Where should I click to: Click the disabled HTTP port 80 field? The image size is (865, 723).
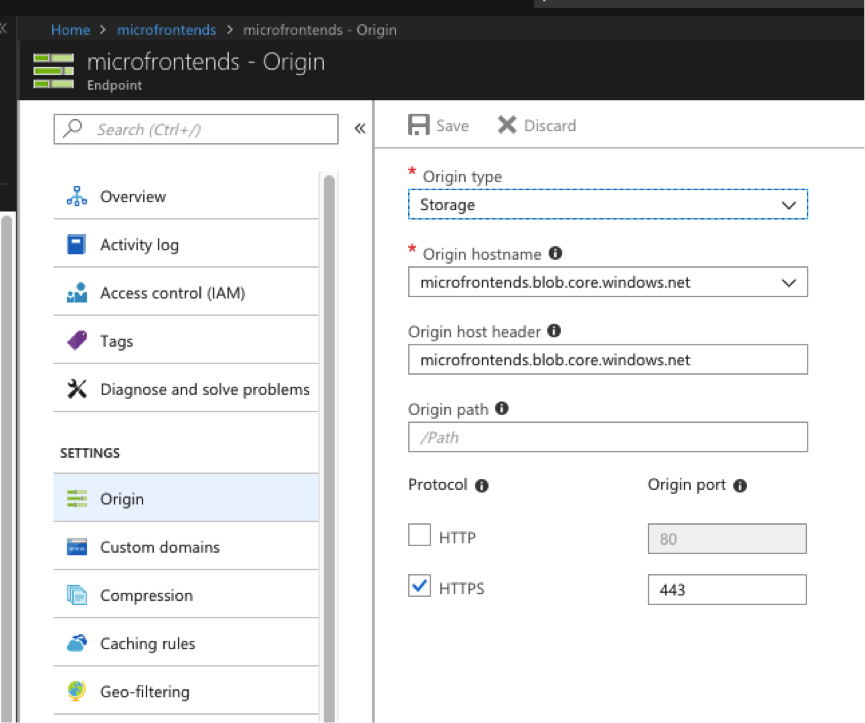pos(727,538)
